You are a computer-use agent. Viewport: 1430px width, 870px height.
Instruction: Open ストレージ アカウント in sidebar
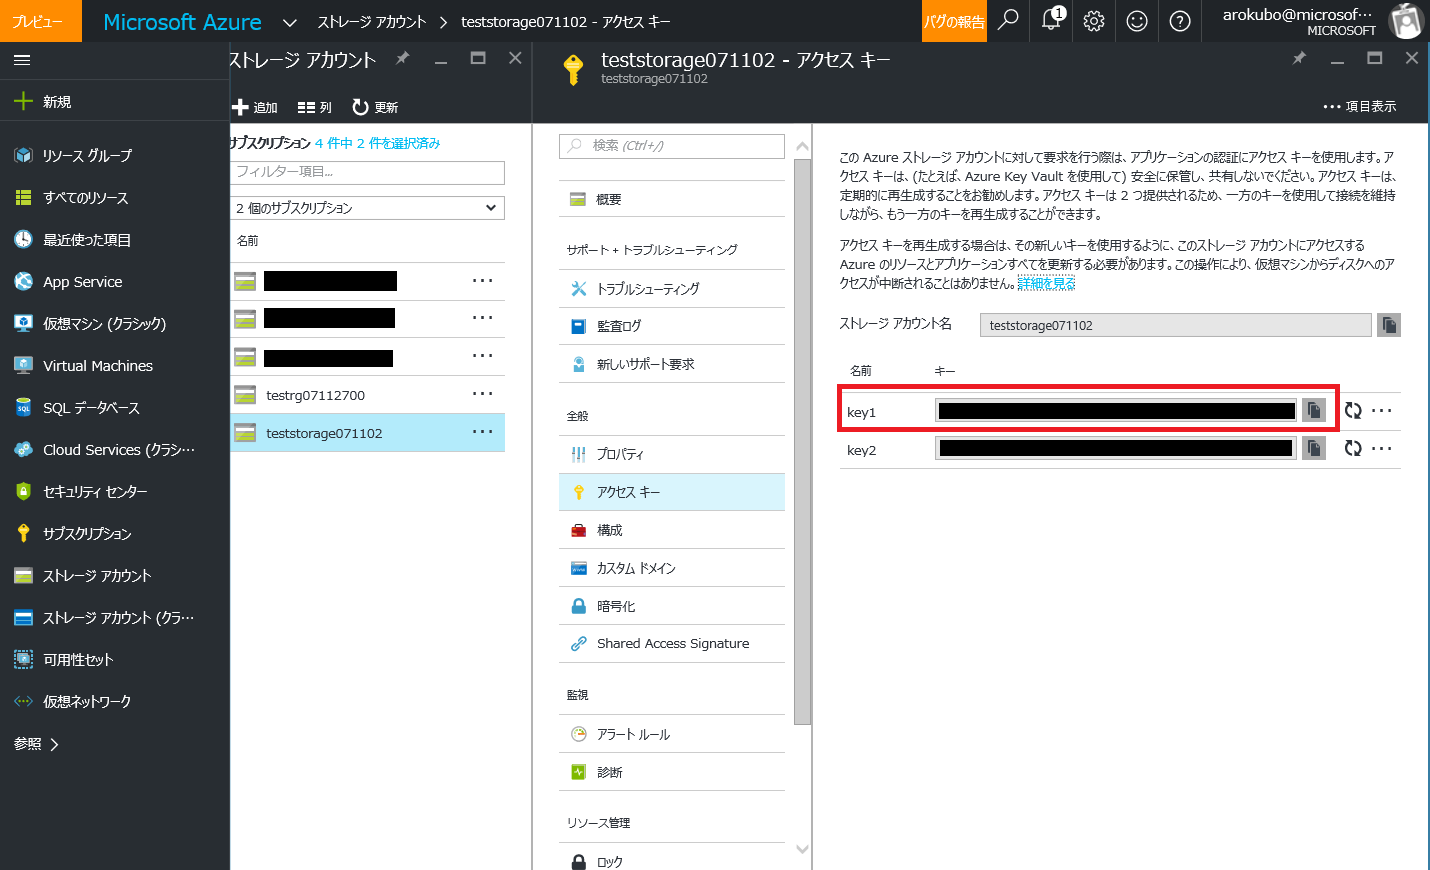tap(115, 575)
